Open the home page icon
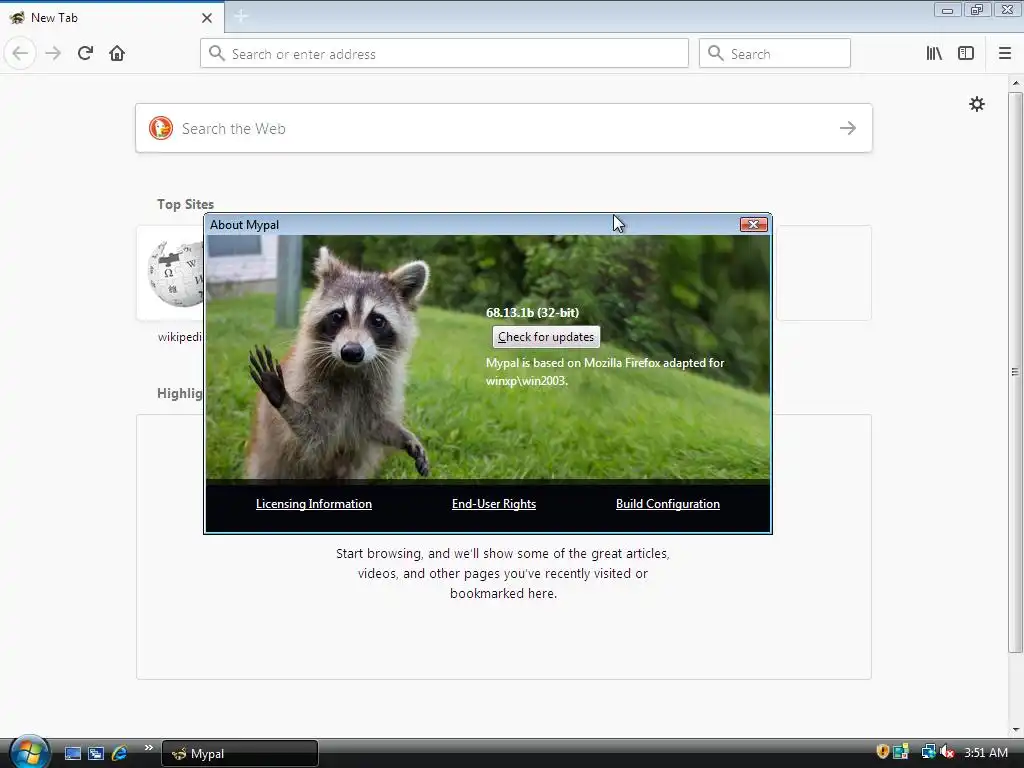The image size is (1024, 768). [x=117, y=53]
